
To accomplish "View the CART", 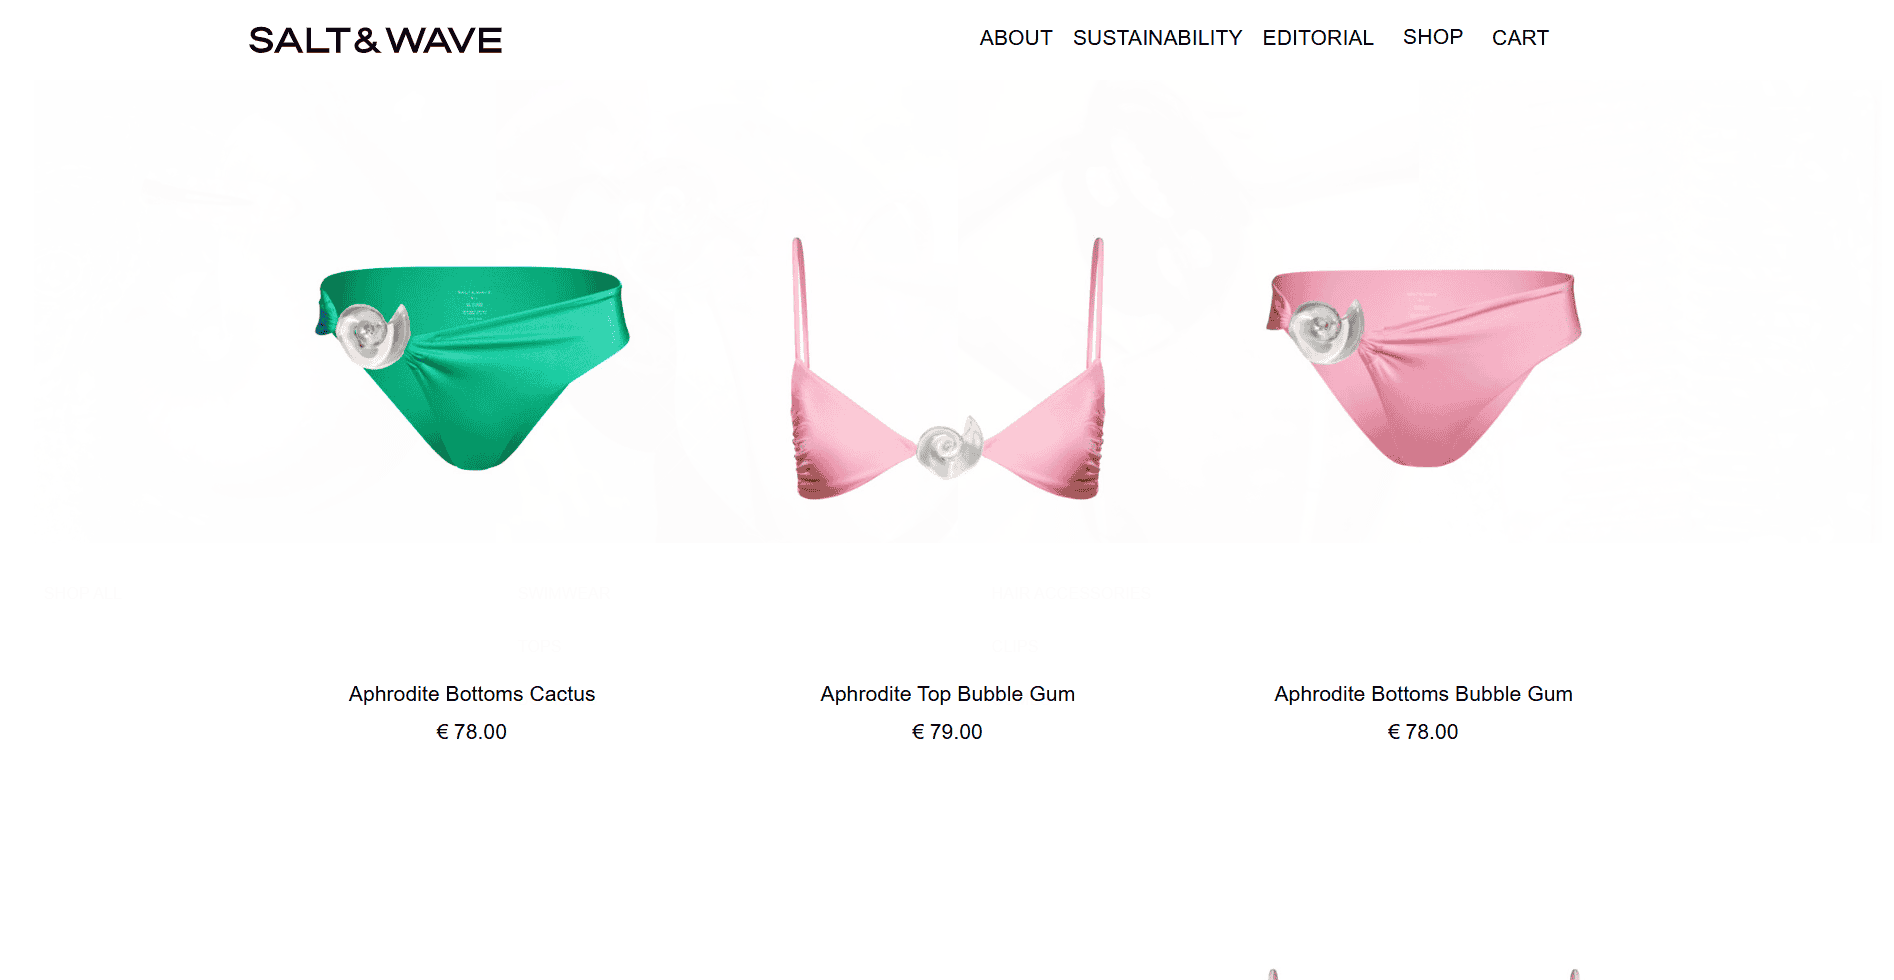I will 1520,38.
